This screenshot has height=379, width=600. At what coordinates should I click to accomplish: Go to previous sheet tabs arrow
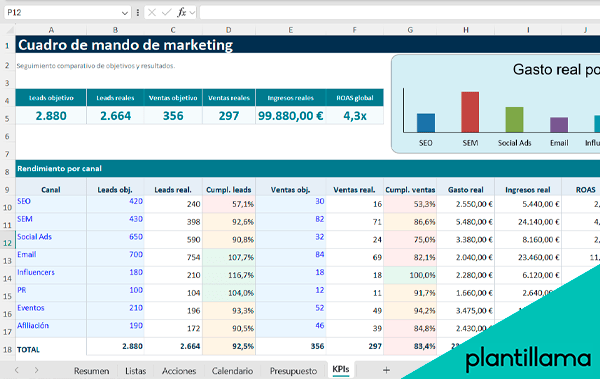click(x=16, y=370)
